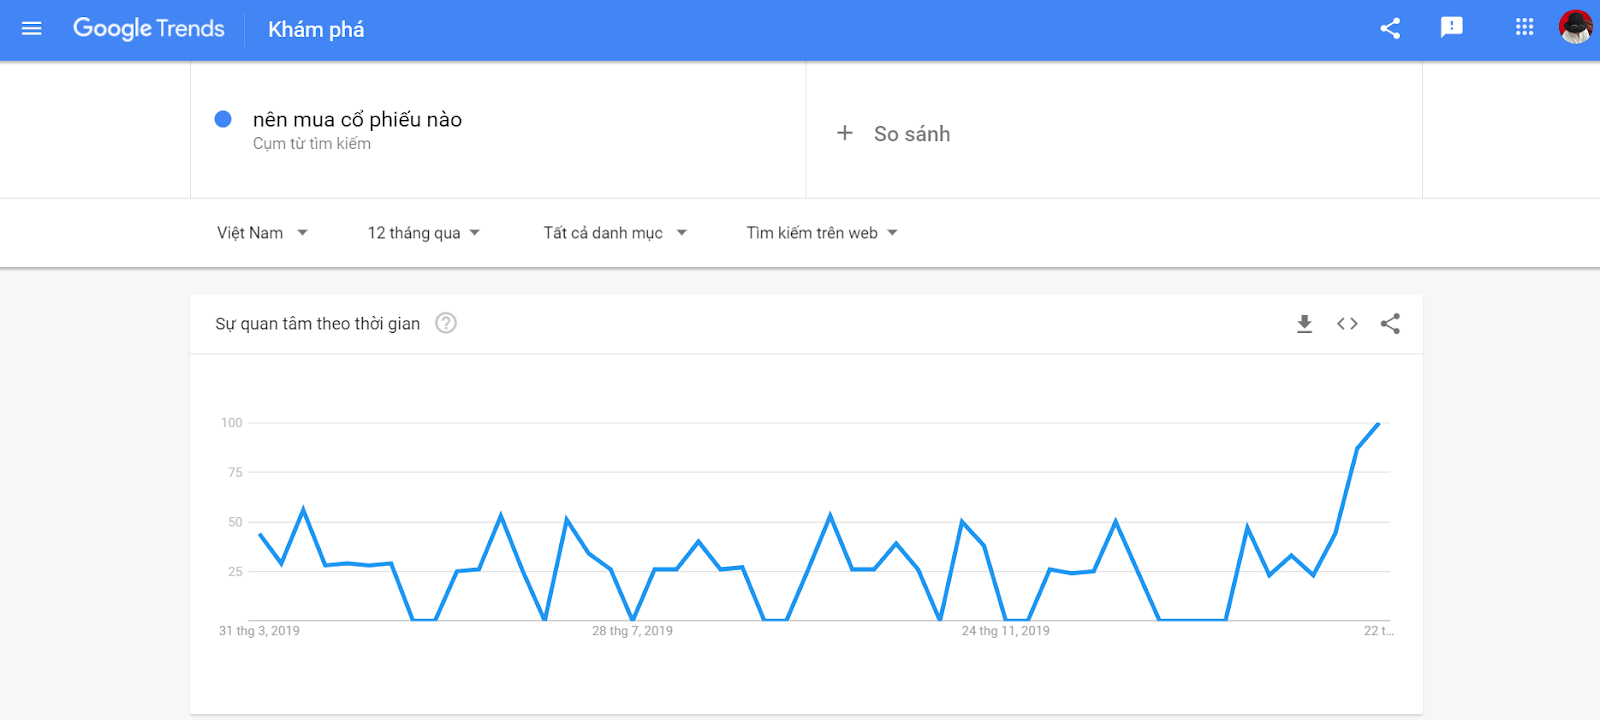This screenshot has height=720, width=1600.
Task: Expand the Việt Nam region dropdown
Action: (262, 233)
